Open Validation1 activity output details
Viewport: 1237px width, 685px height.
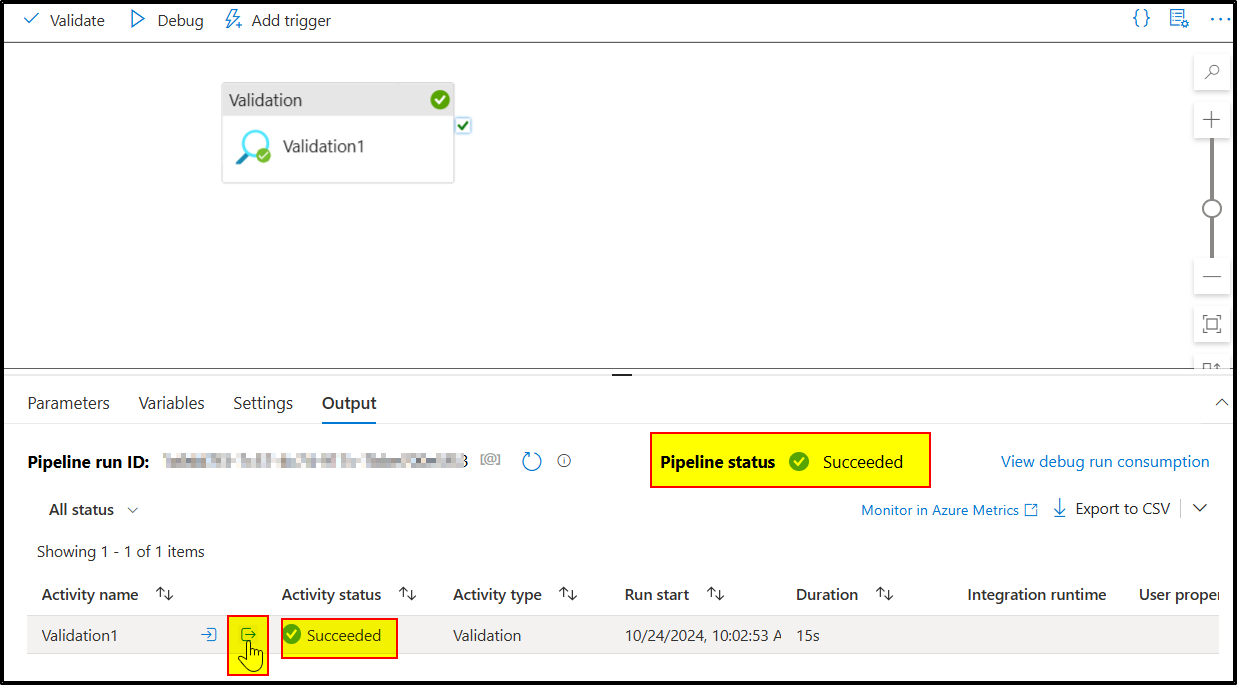tap(248, 634)
